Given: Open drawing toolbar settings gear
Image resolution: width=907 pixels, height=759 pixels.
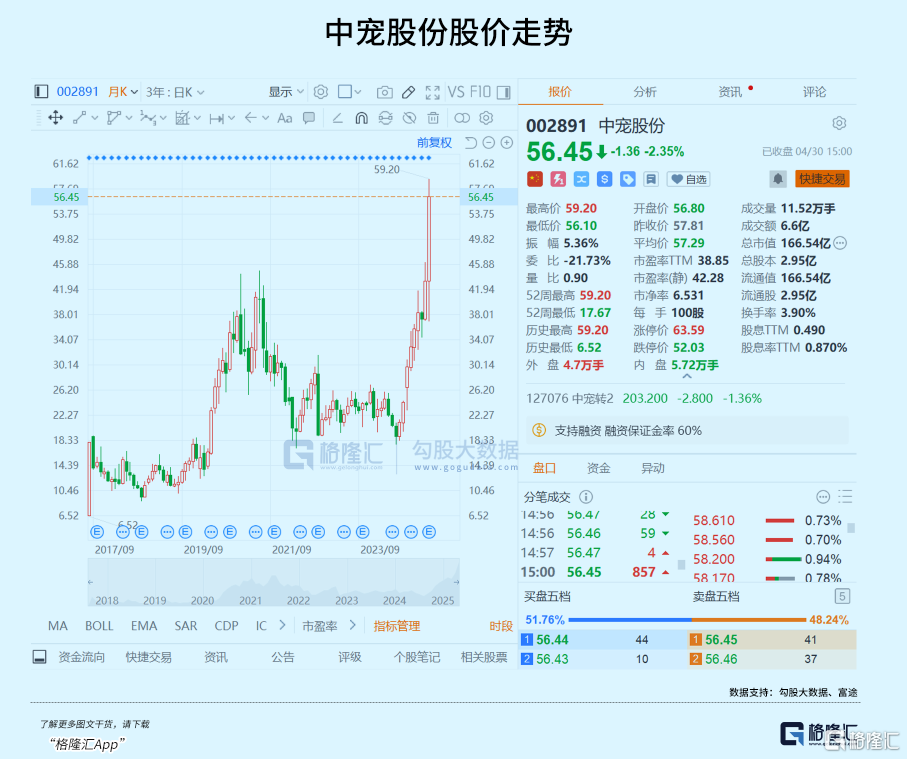Looking at the screenshot, I should coord(486,118).
